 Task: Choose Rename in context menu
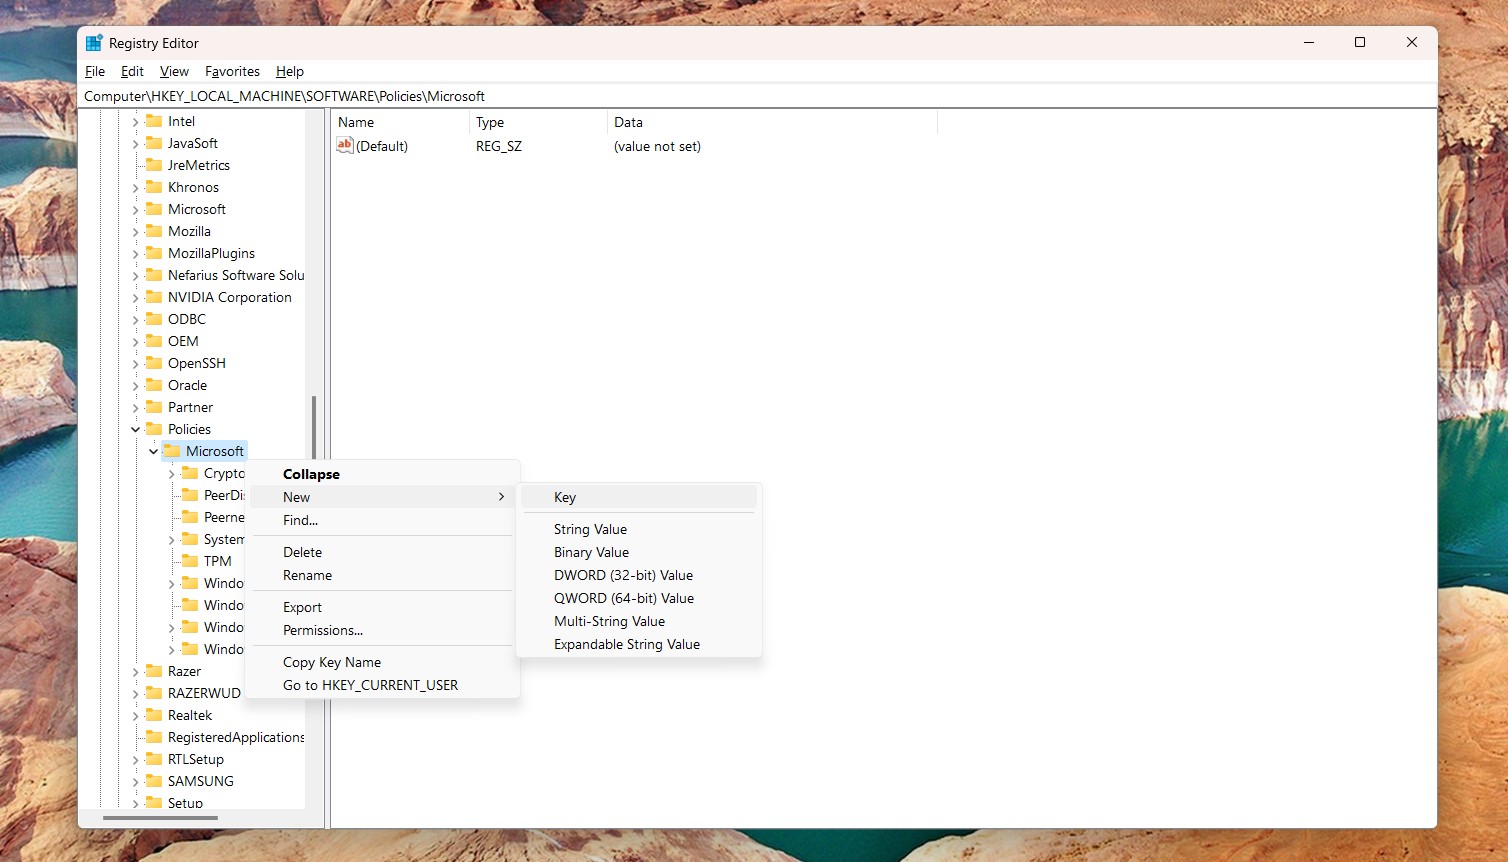click(382, 575)
